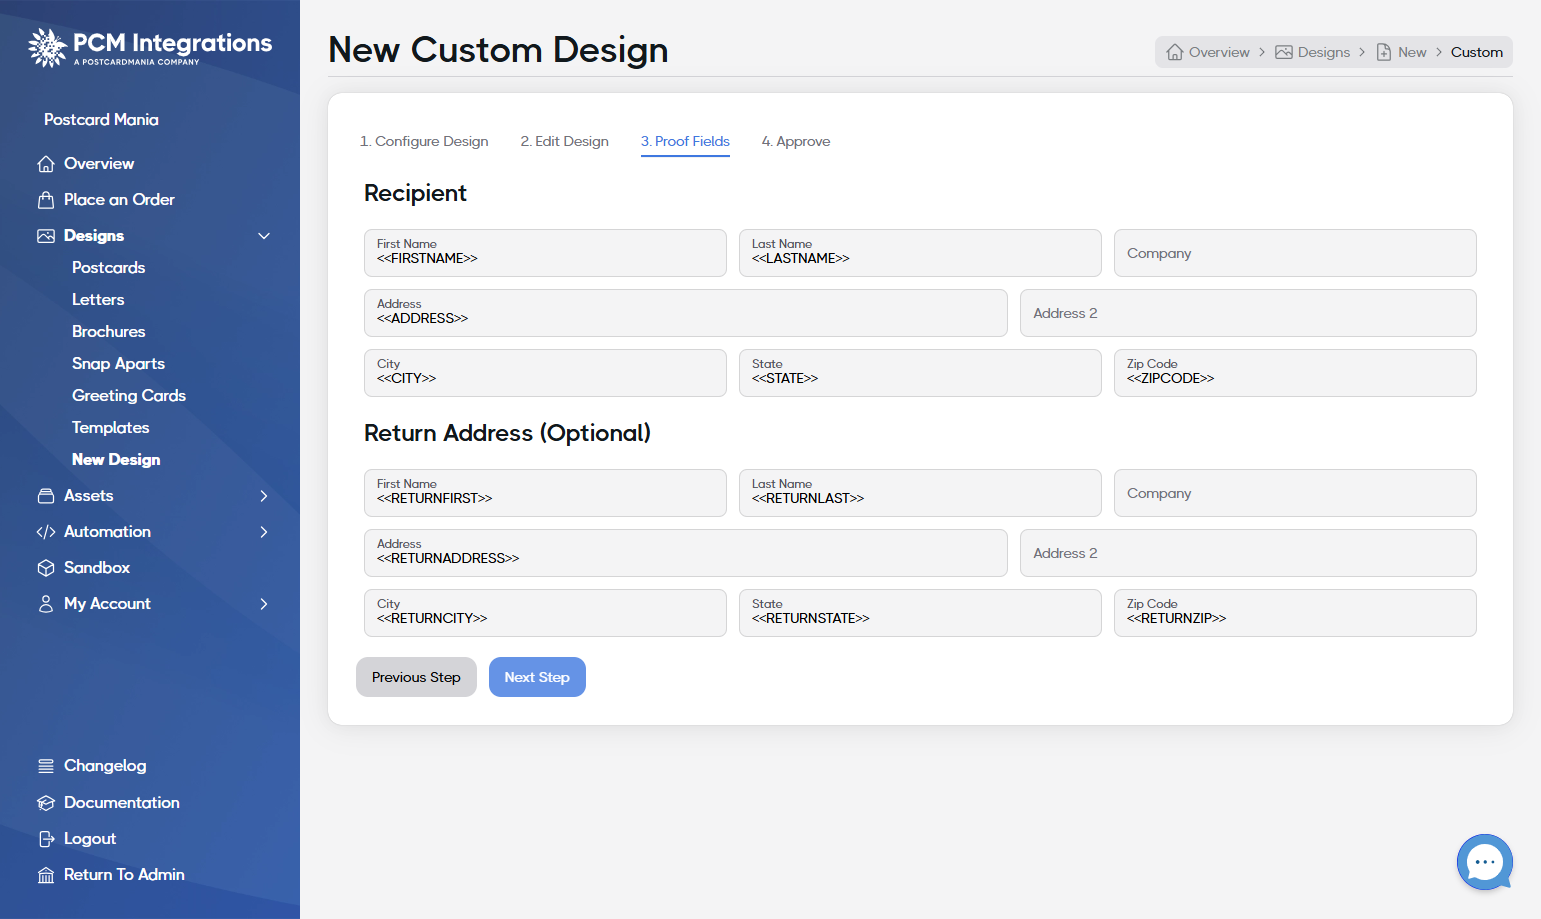Go to the 4. Approve tab
The height and width of the screenshot is (919, 1541).
[x=796, y=141]
